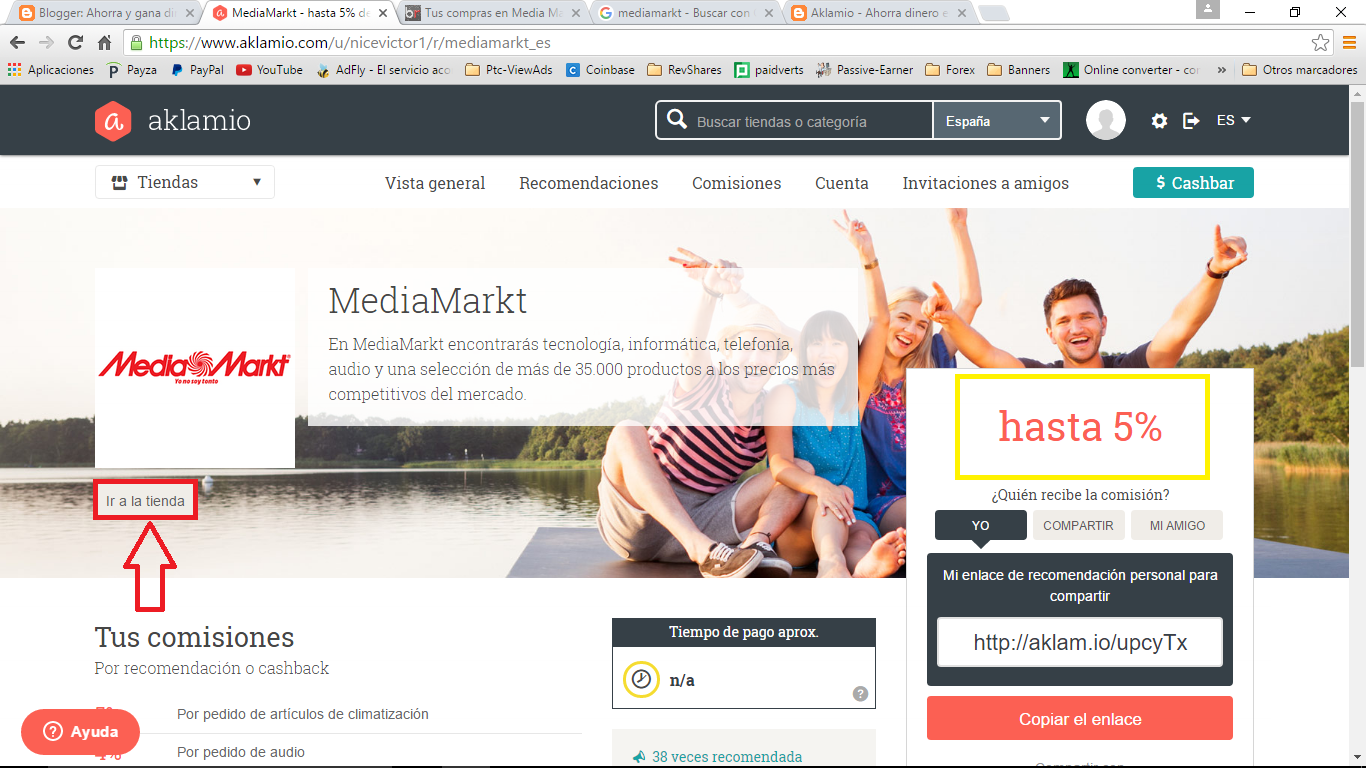Click the Ir a la tienda button
Viewport: 1366px width, 768px height.
click(146, 501)
